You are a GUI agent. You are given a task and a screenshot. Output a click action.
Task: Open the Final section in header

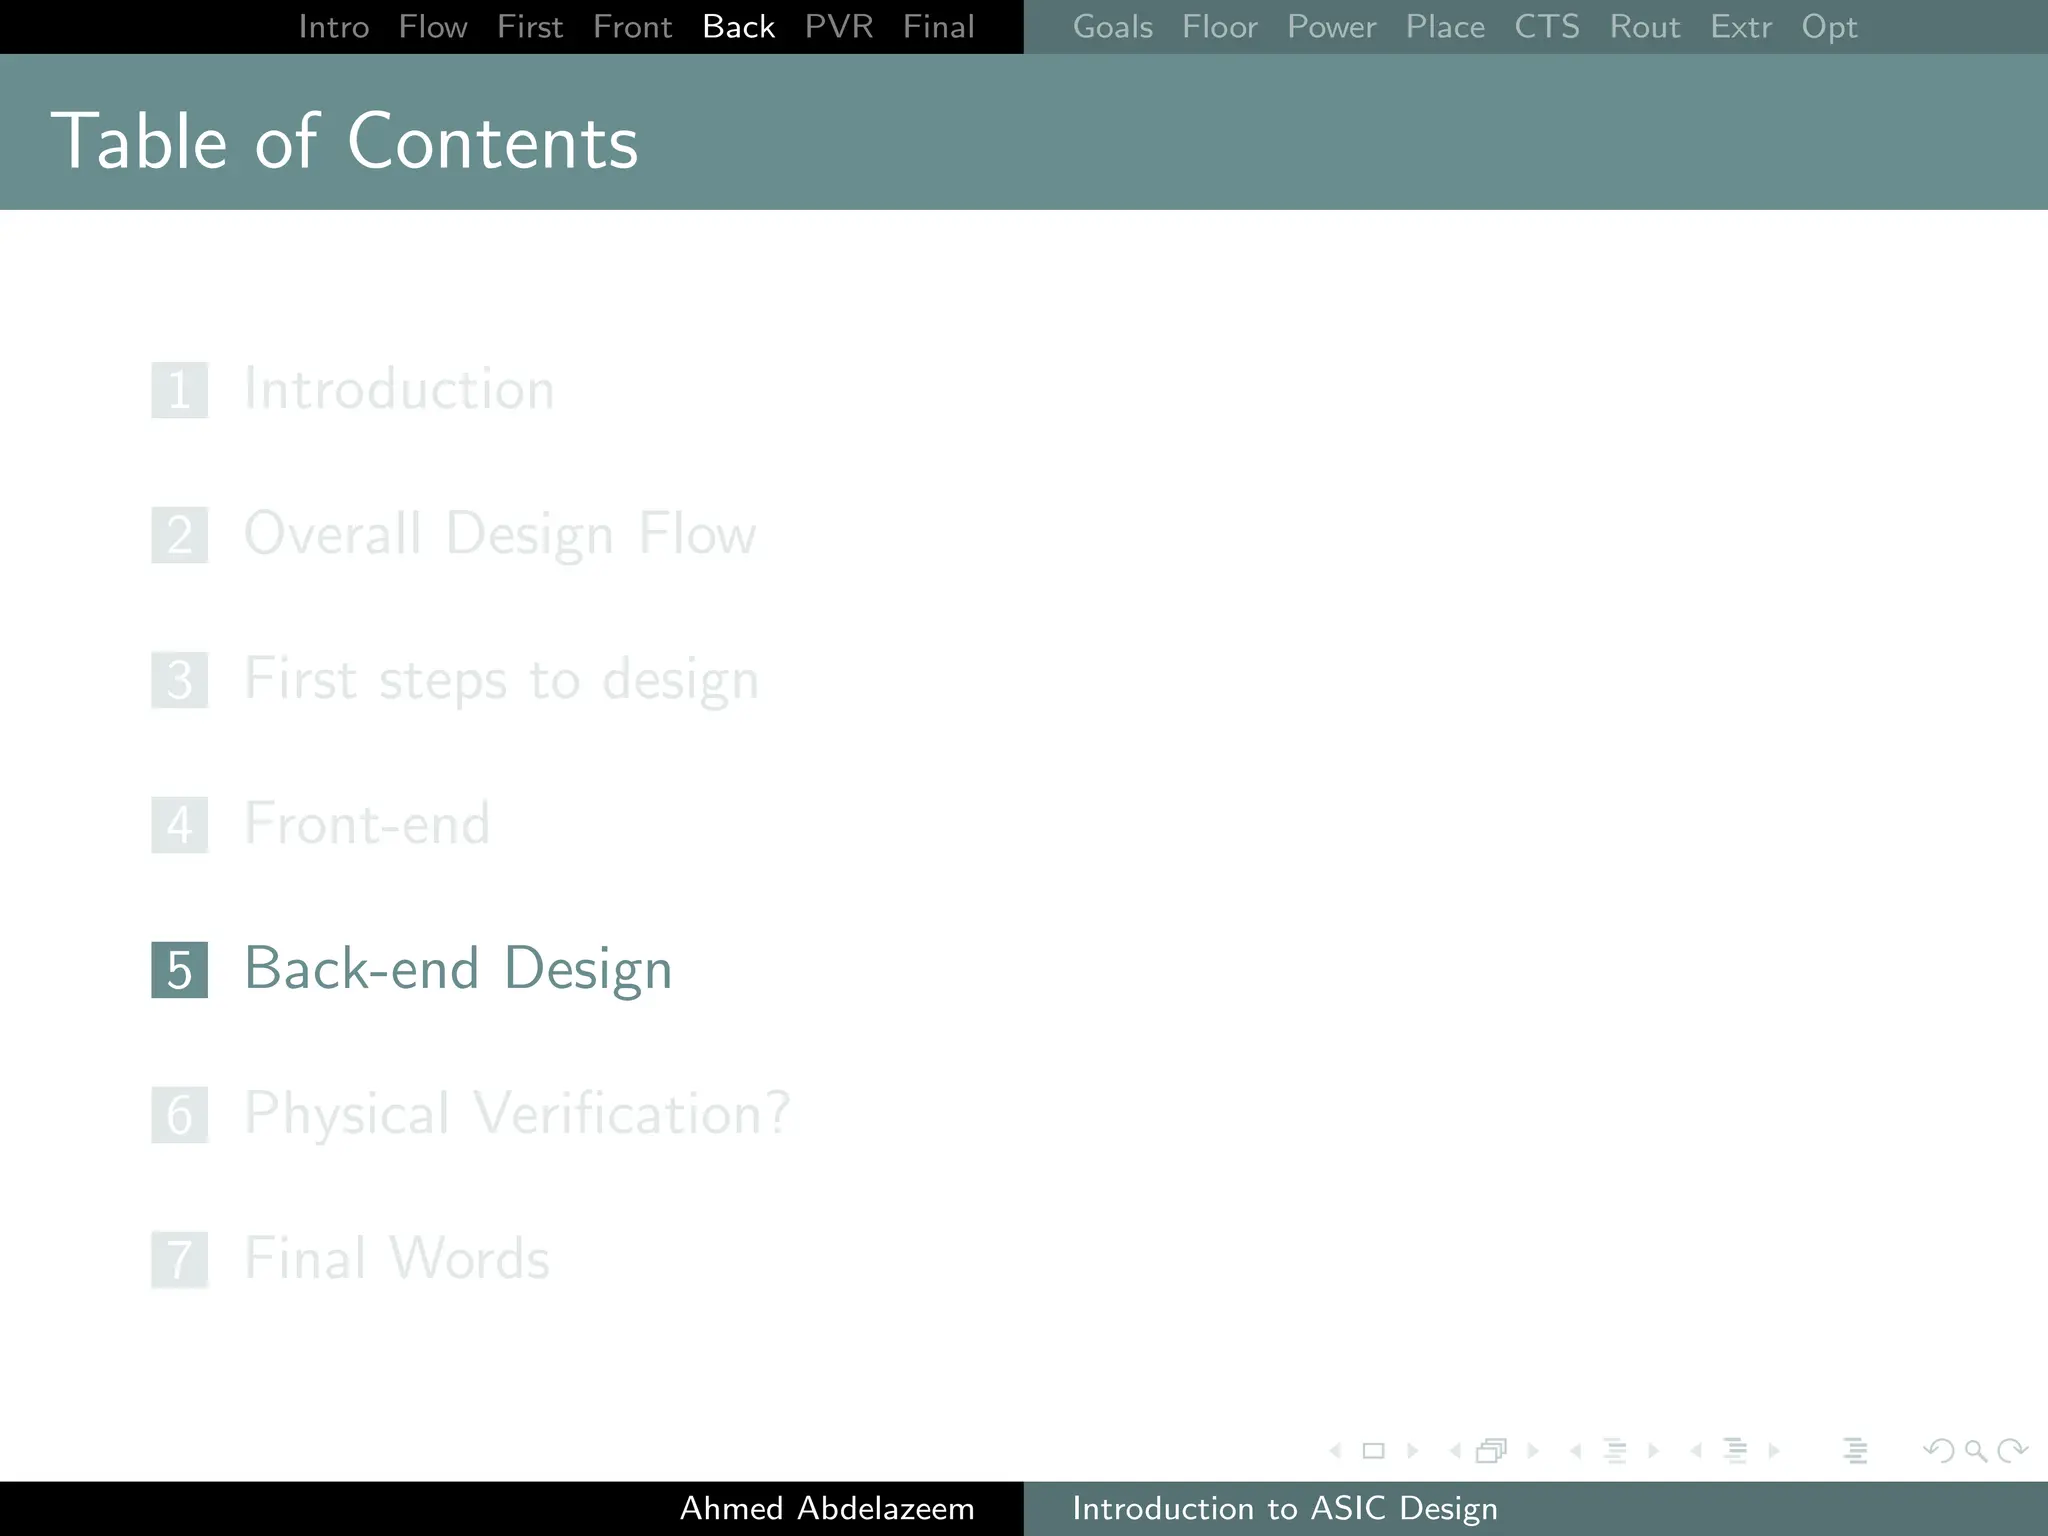pyautogui.click(x=939, y=27)
